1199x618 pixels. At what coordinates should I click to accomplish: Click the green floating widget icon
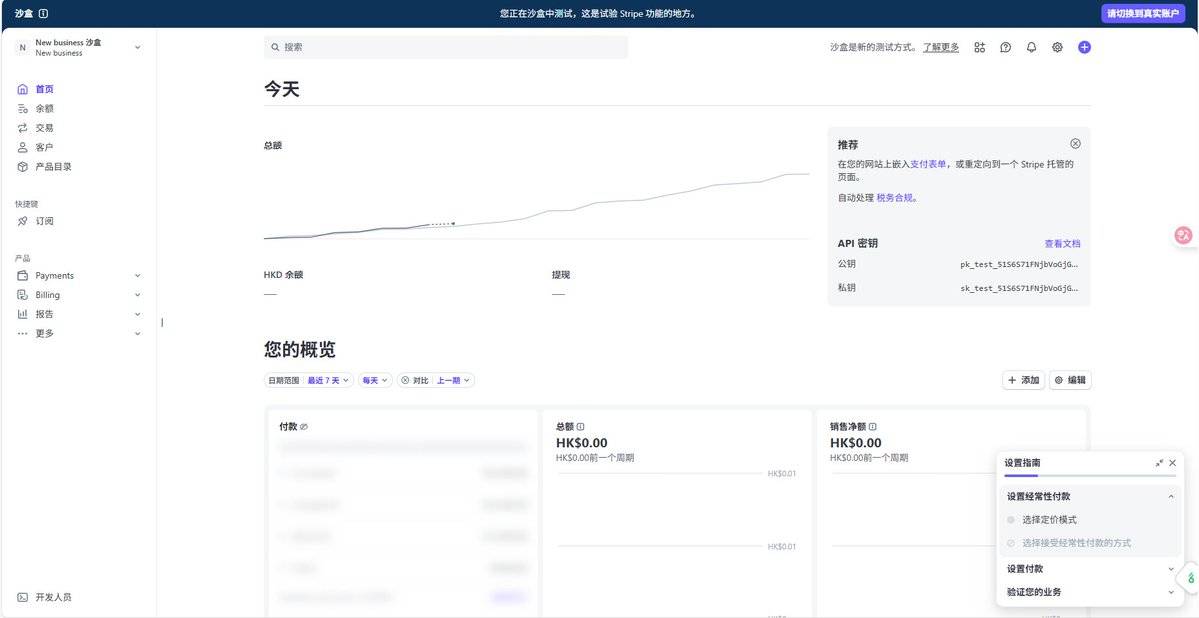1190,578
